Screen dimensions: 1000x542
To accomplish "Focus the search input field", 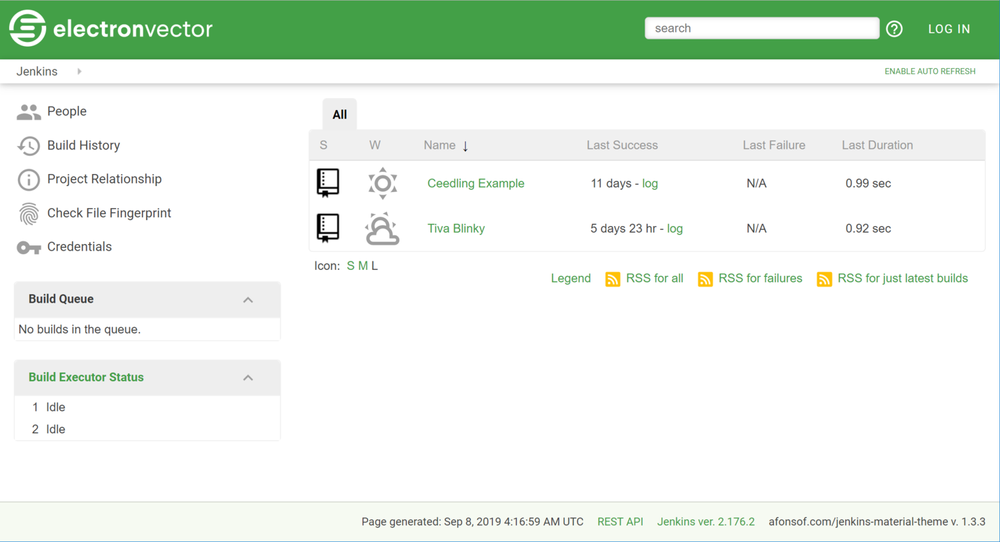I will (761, 28).
